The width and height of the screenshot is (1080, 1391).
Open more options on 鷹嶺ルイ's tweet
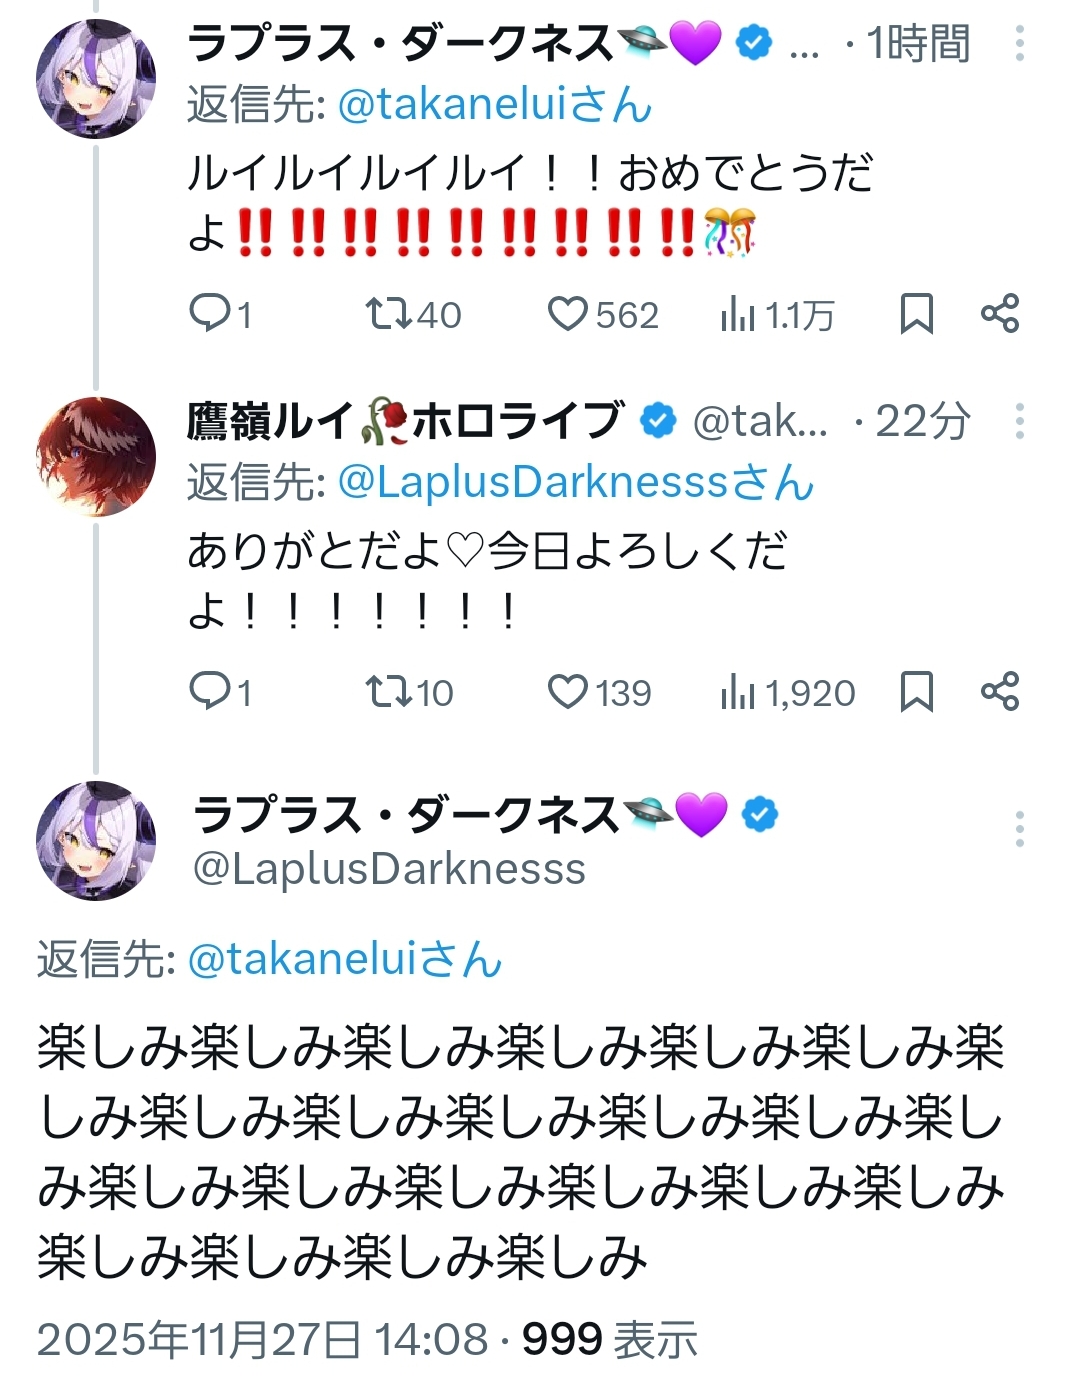pyautogui.click(x=1019, y=421)
